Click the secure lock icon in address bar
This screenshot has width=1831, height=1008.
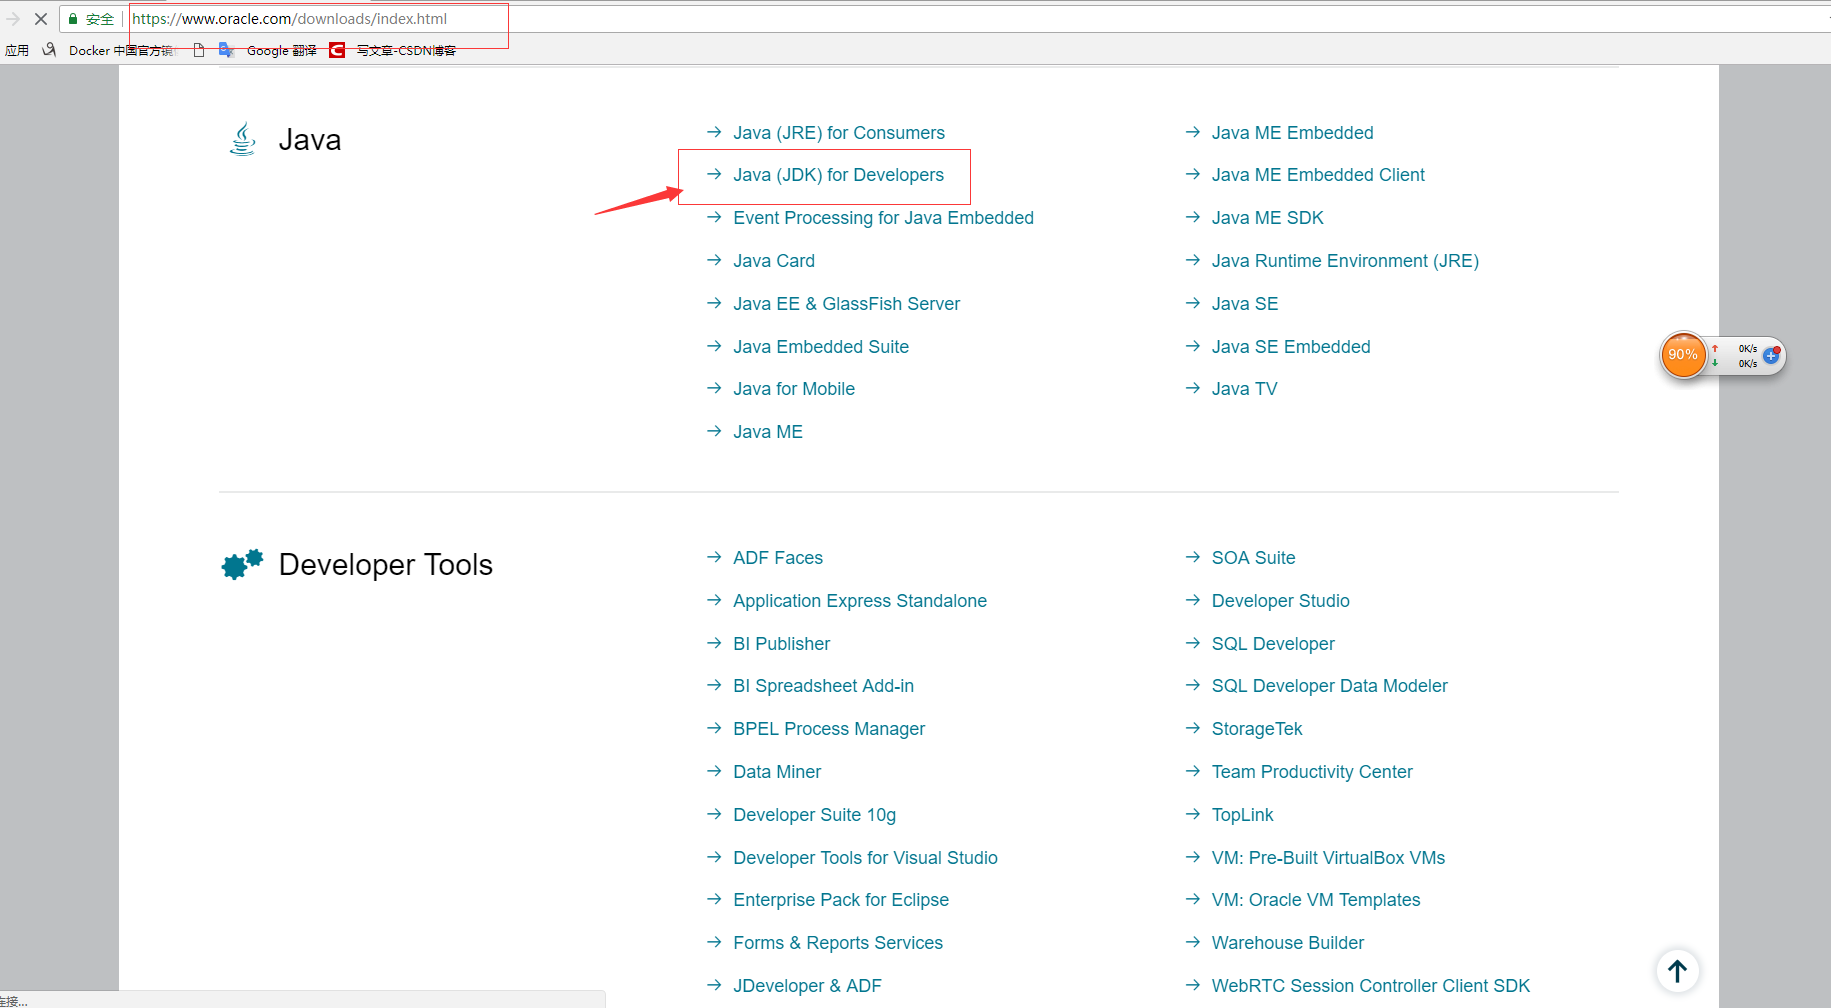(x=73, y=19)
